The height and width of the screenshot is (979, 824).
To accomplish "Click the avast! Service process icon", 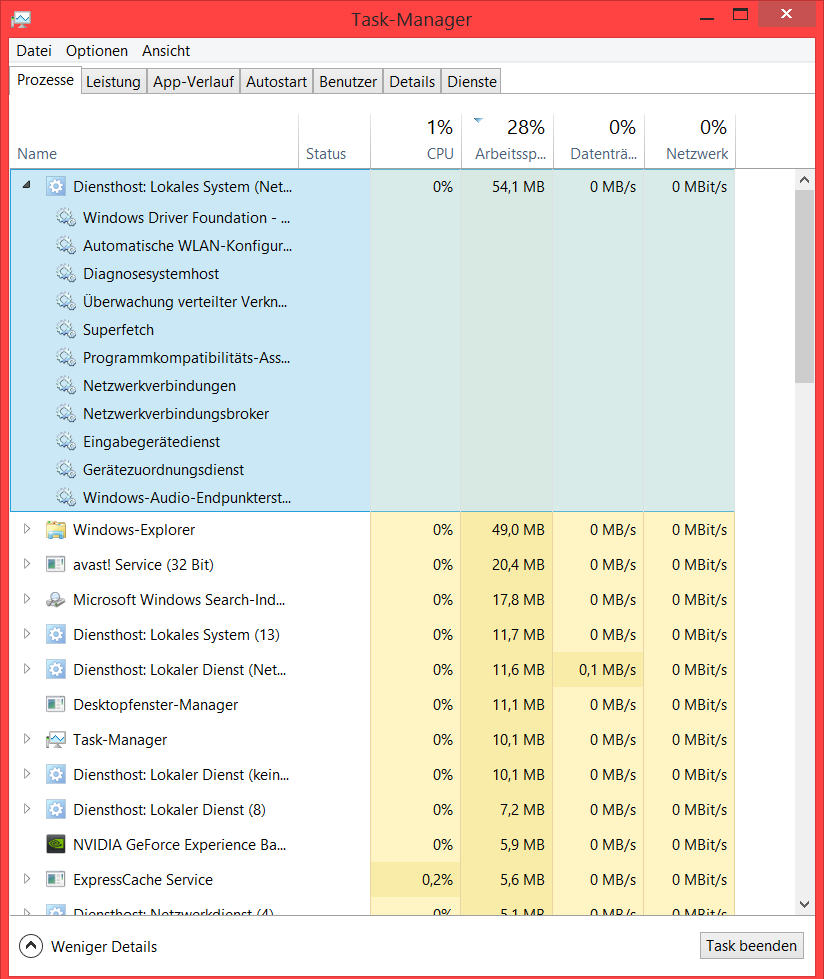I will click(56, 564).
